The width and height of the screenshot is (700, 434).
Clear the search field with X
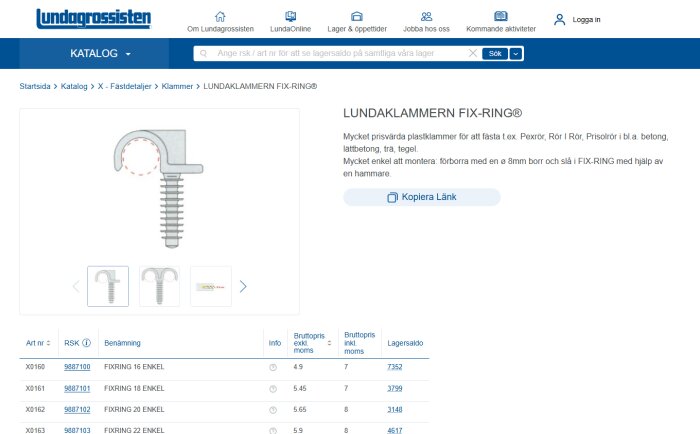[473, 53]
